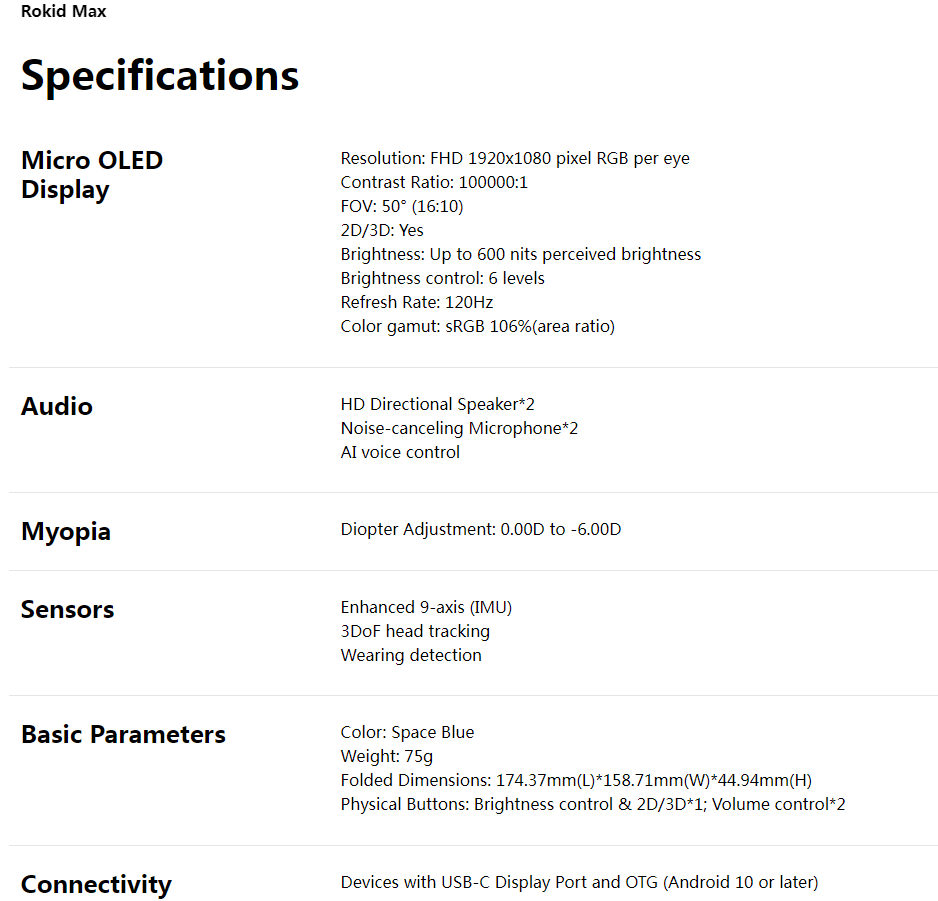Click the Diopter Adjustment specification text
Screen dimensions: 938x901
tap(481, 529)
